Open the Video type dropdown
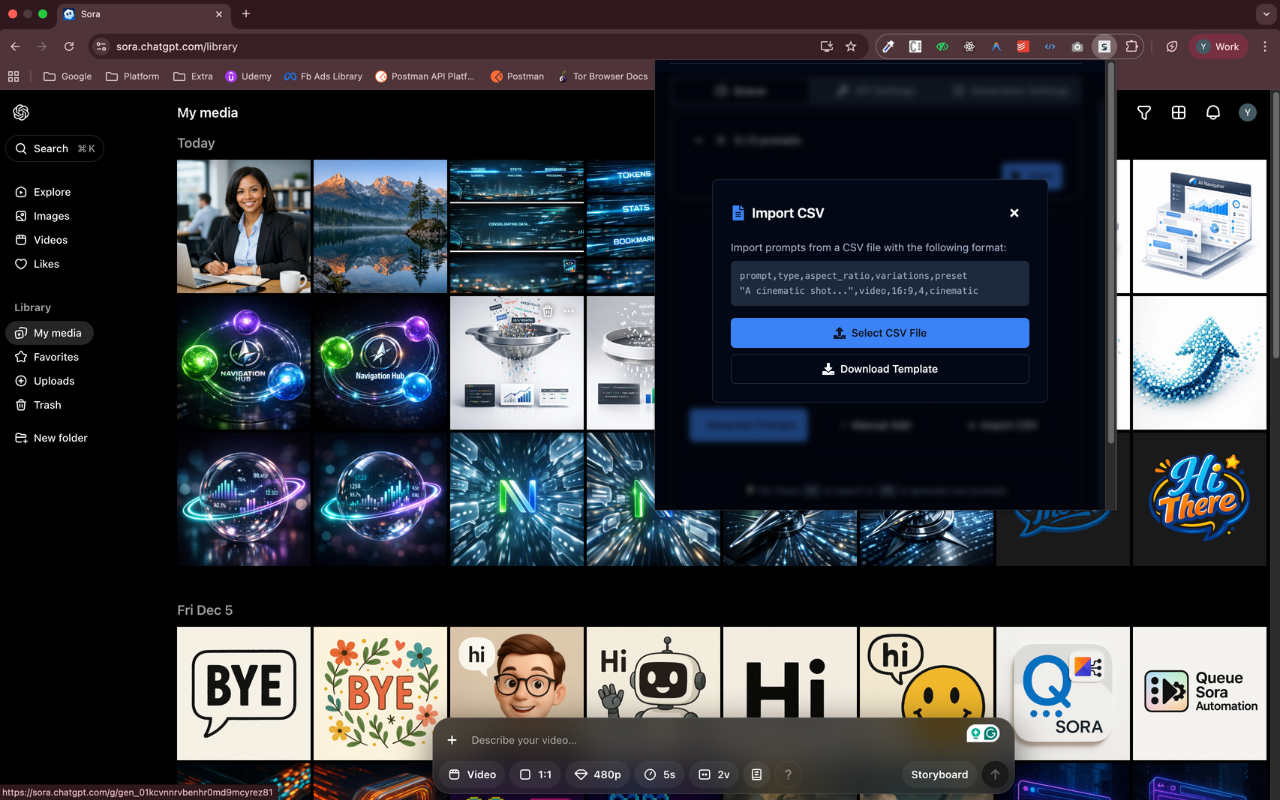This screenshot has height=800, width=1280. coord(472,775)
